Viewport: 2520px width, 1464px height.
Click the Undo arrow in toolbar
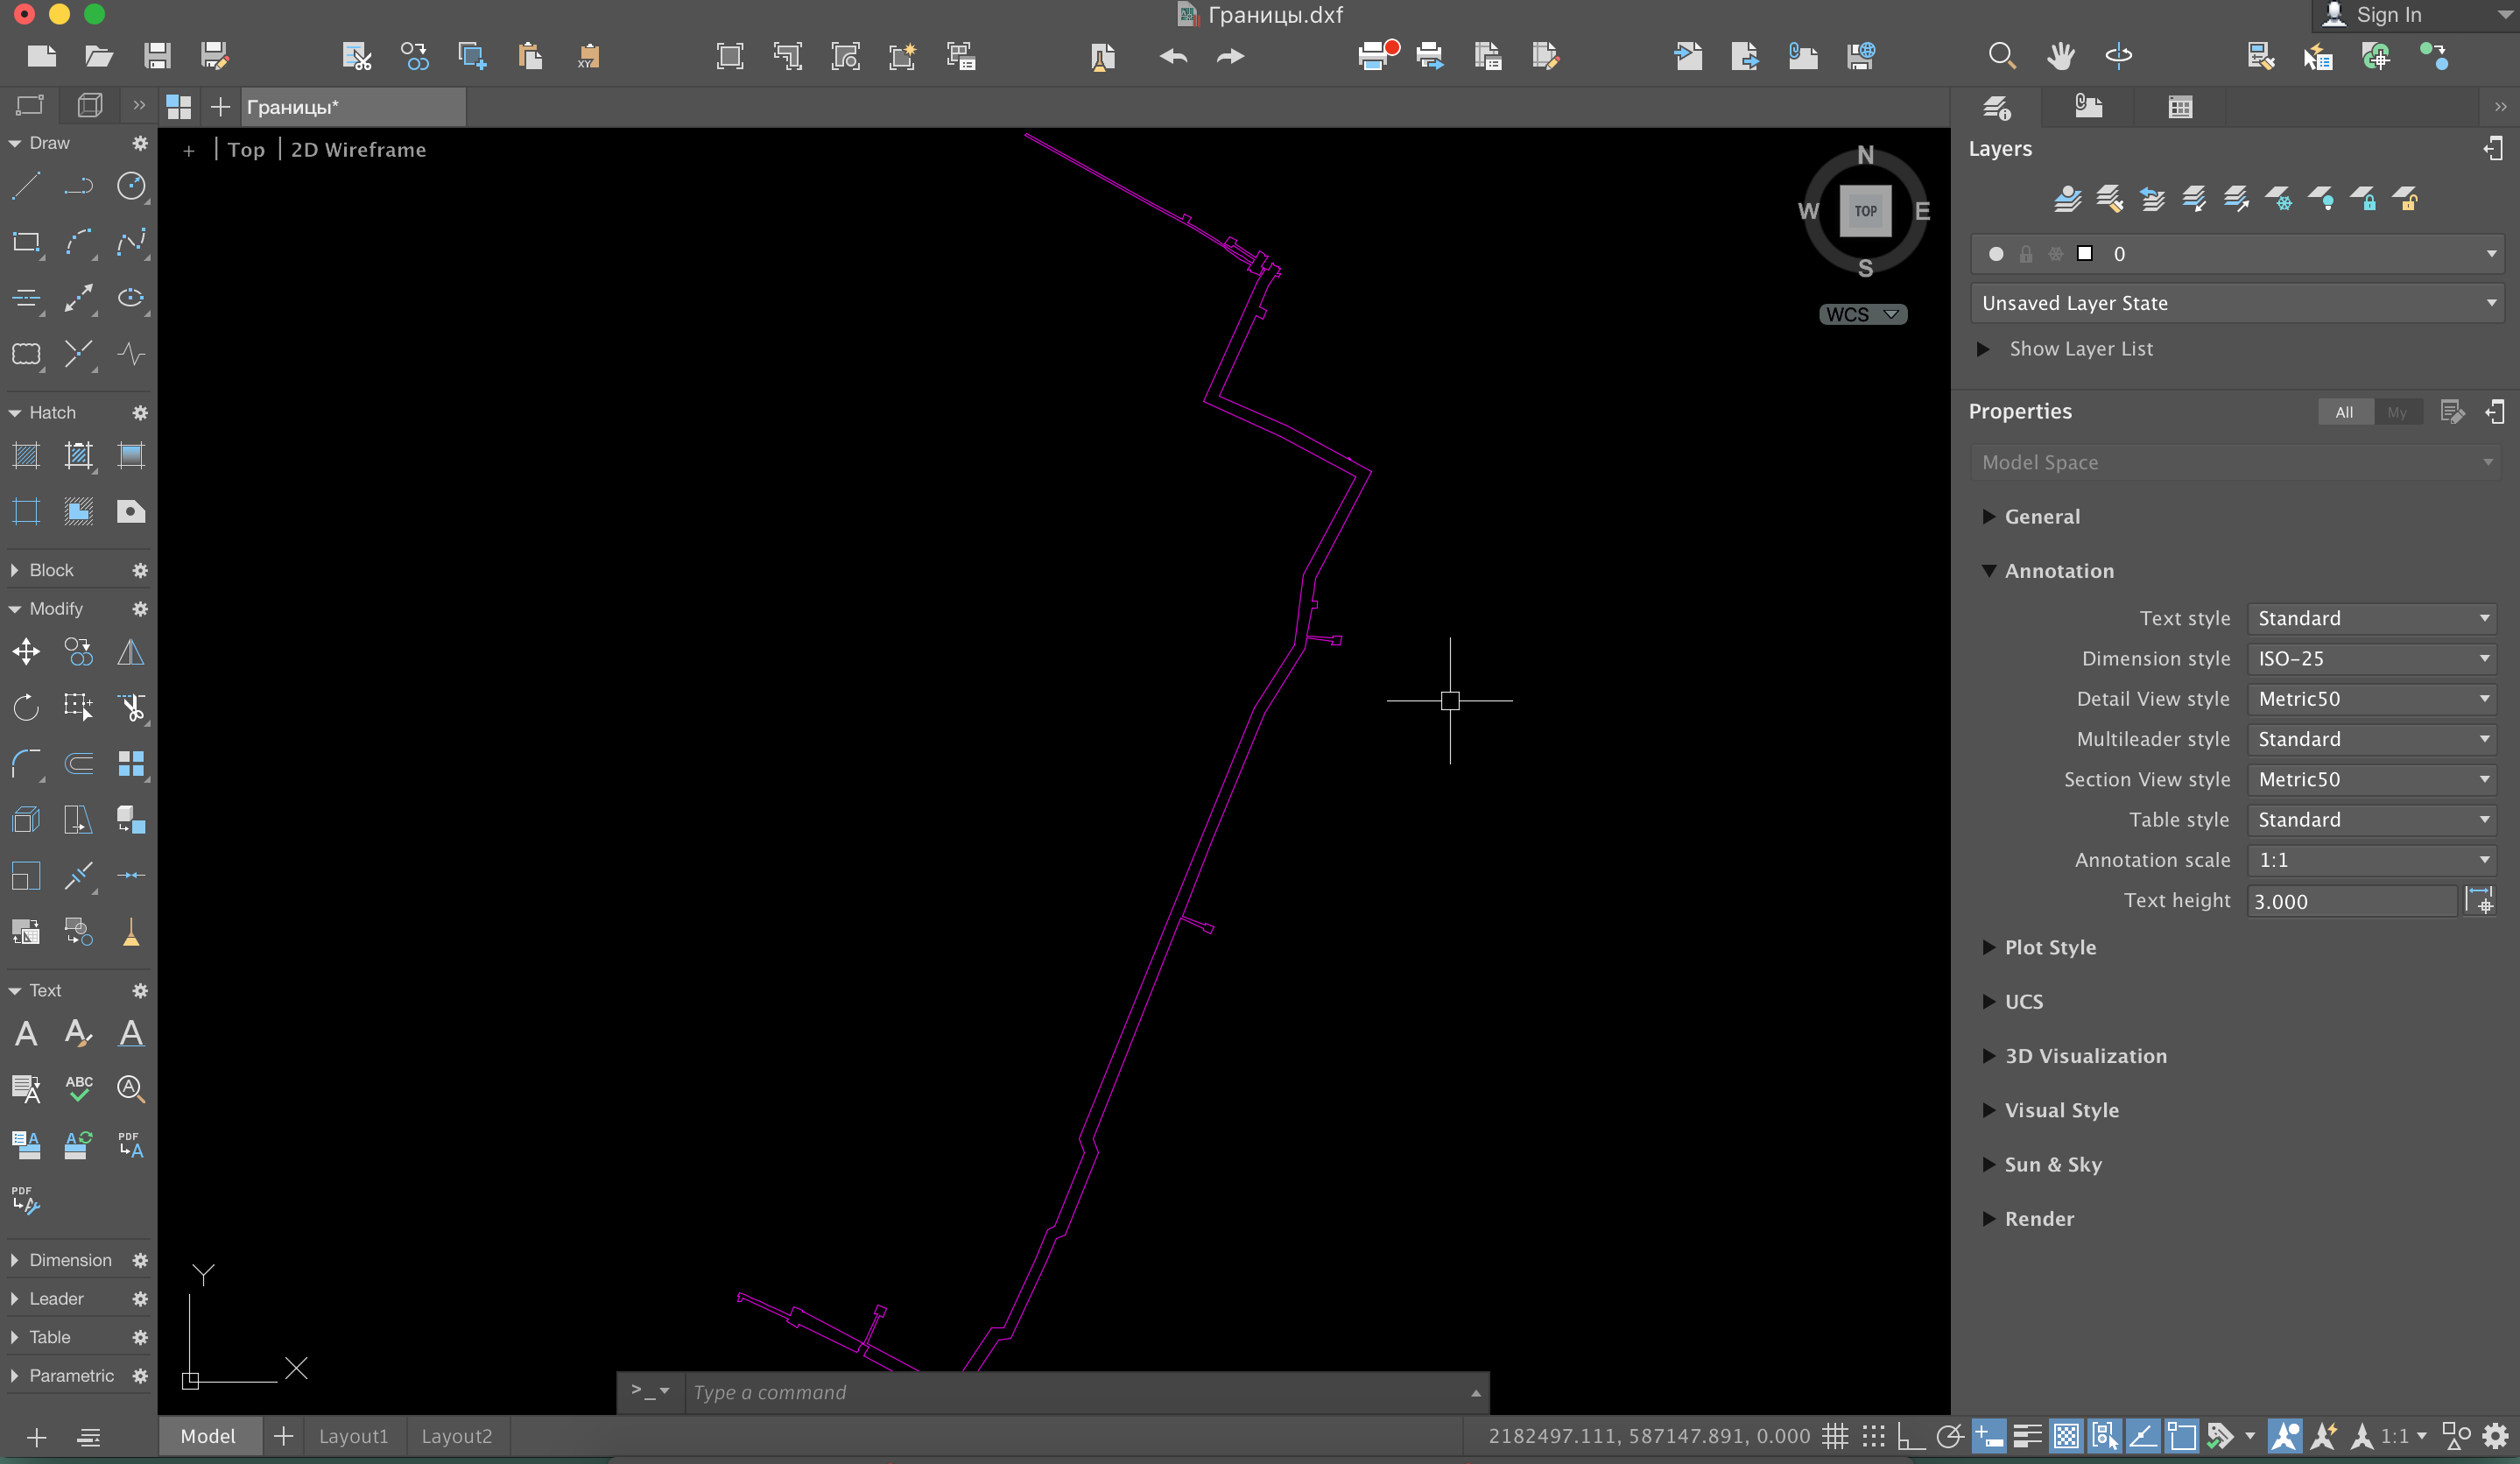pyautogui.click(x=1173, y=57)
